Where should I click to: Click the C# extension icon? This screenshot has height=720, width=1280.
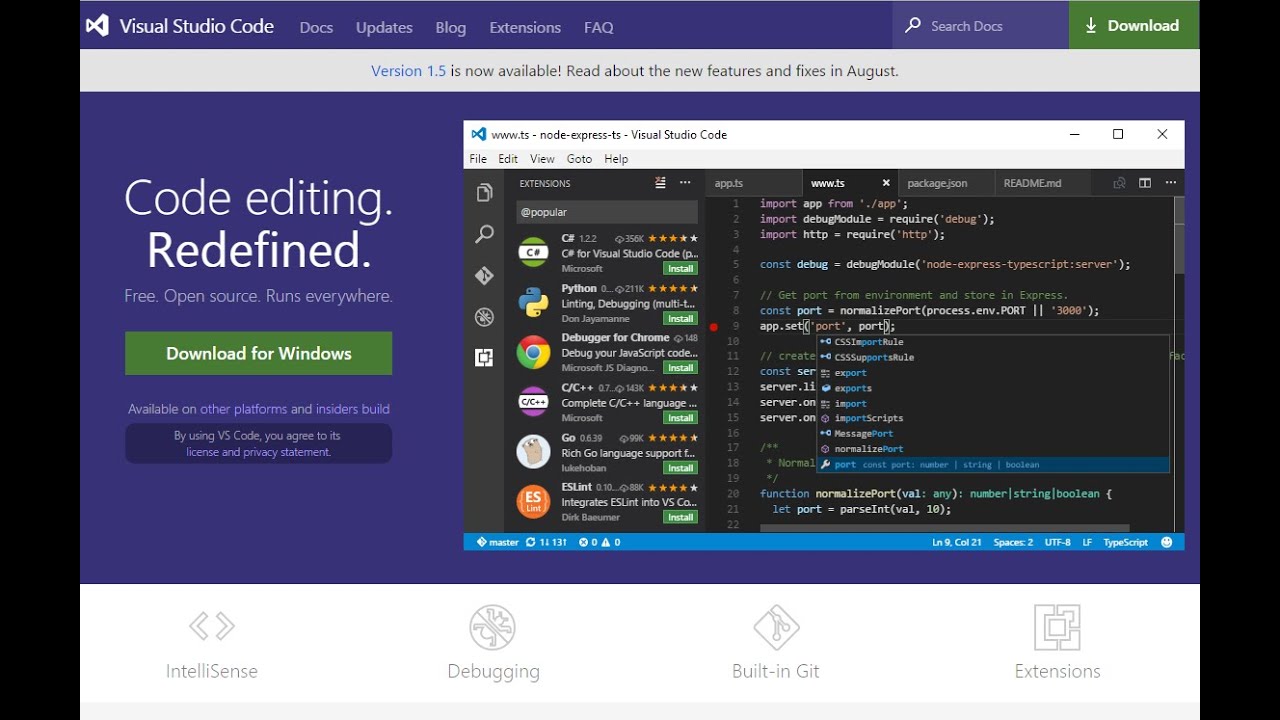click(x=533, y=252)
